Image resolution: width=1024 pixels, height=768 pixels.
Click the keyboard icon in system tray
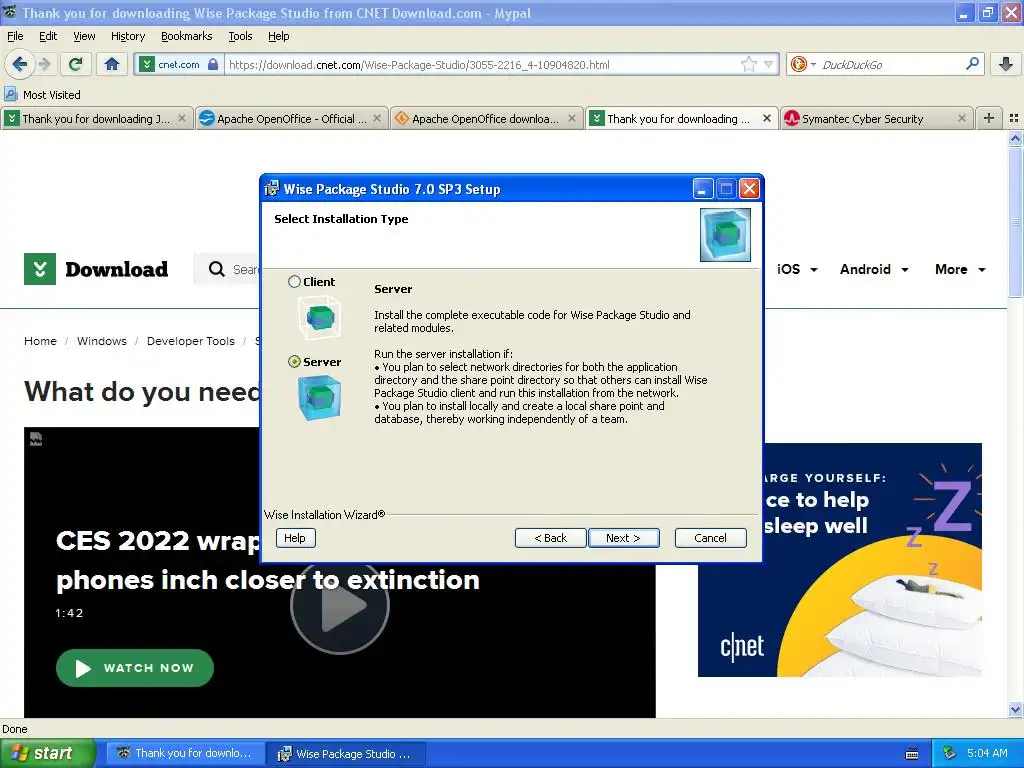[x=912, y=754]
